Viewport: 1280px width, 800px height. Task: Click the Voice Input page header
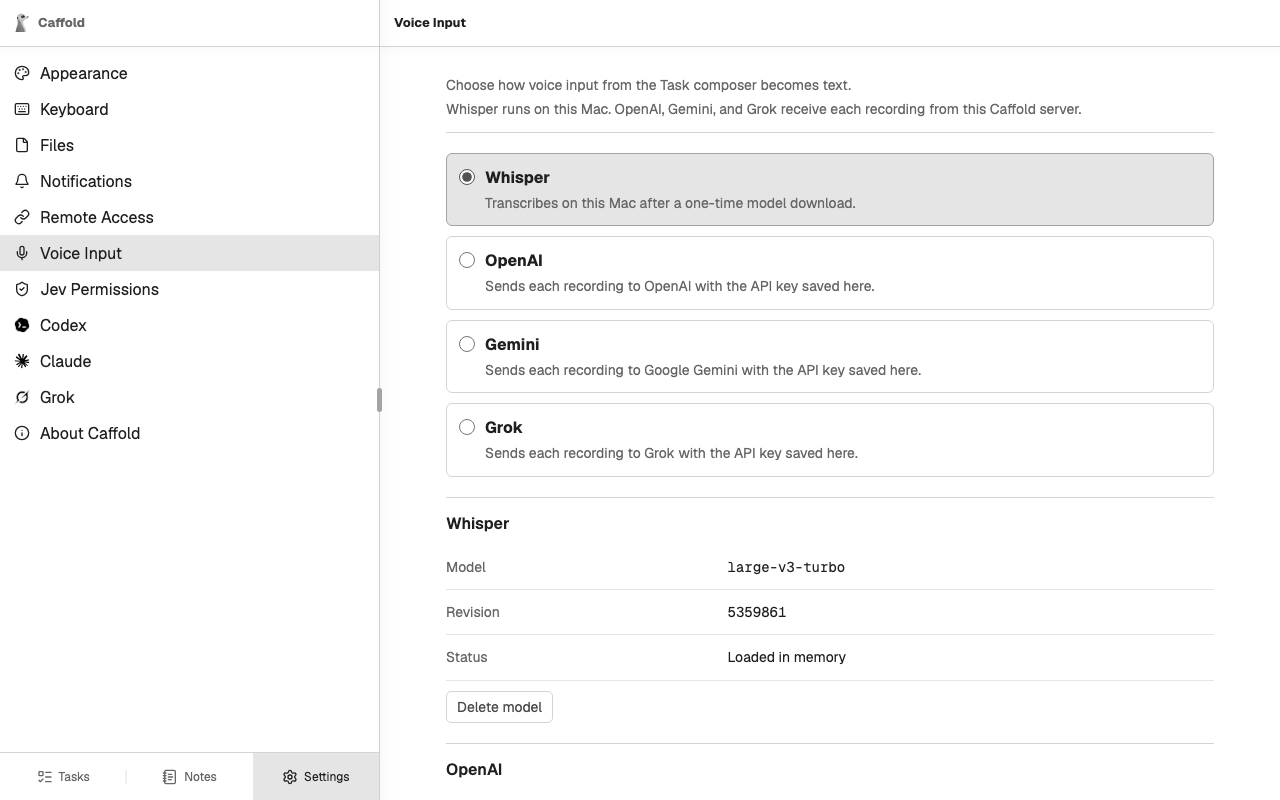coord(430,22)
